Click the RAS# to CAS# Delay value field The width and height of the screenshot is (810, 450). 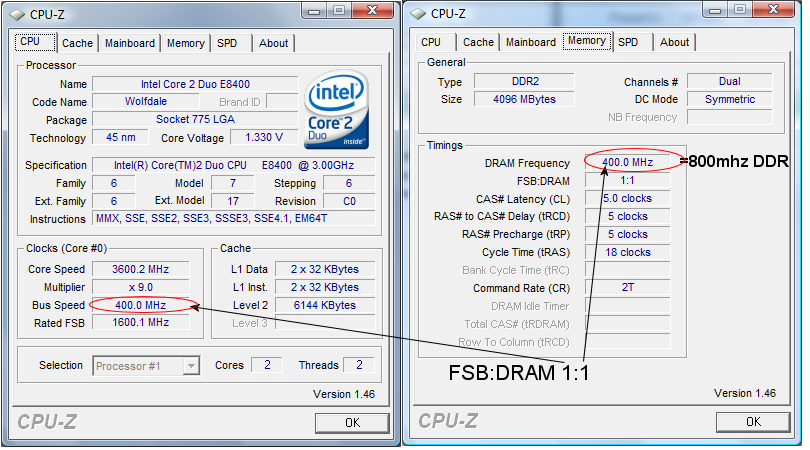pyautogui.click(x=628, y=216)
